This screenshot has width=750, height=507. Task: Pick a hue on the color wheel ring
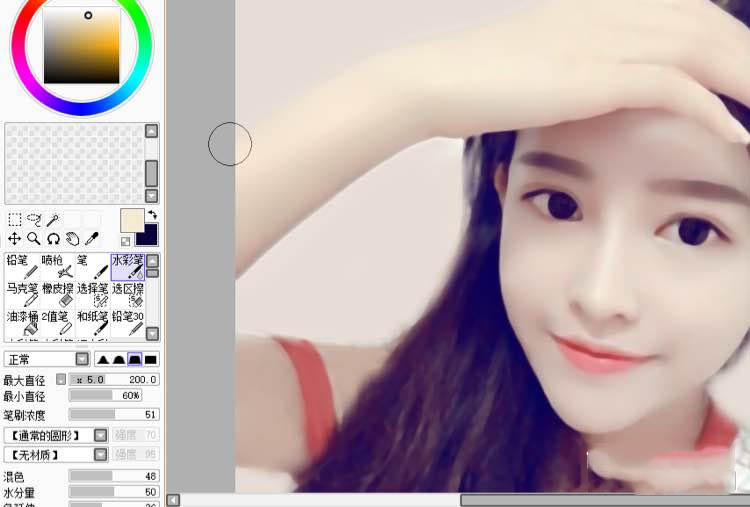(82, 109)
